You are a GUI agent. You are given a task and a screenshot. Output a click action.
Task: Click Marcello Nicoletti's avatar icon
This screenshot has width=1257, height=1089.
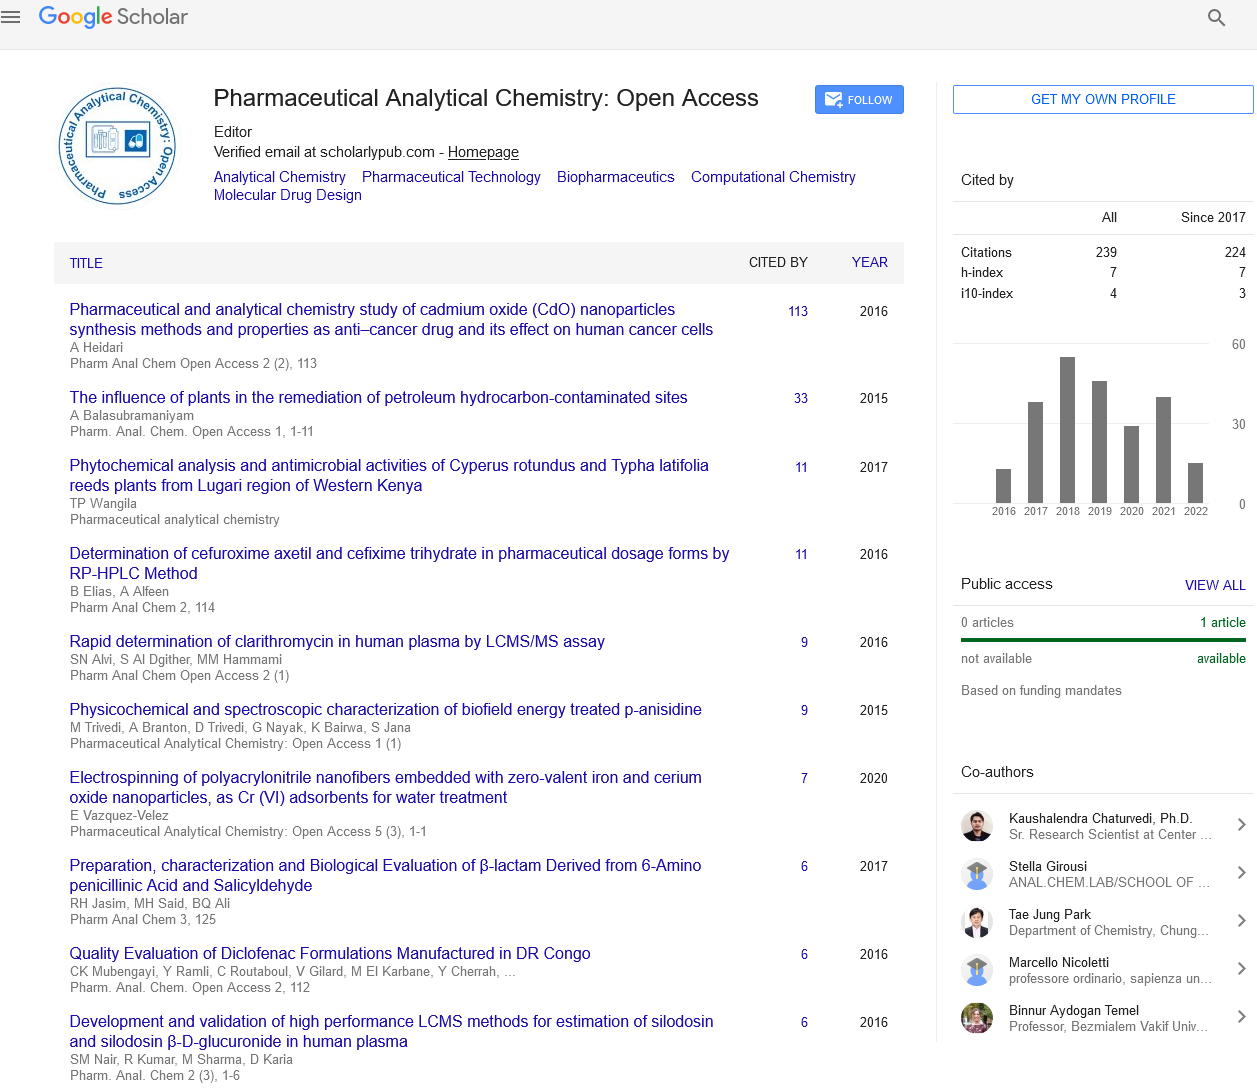pos(977,970)
